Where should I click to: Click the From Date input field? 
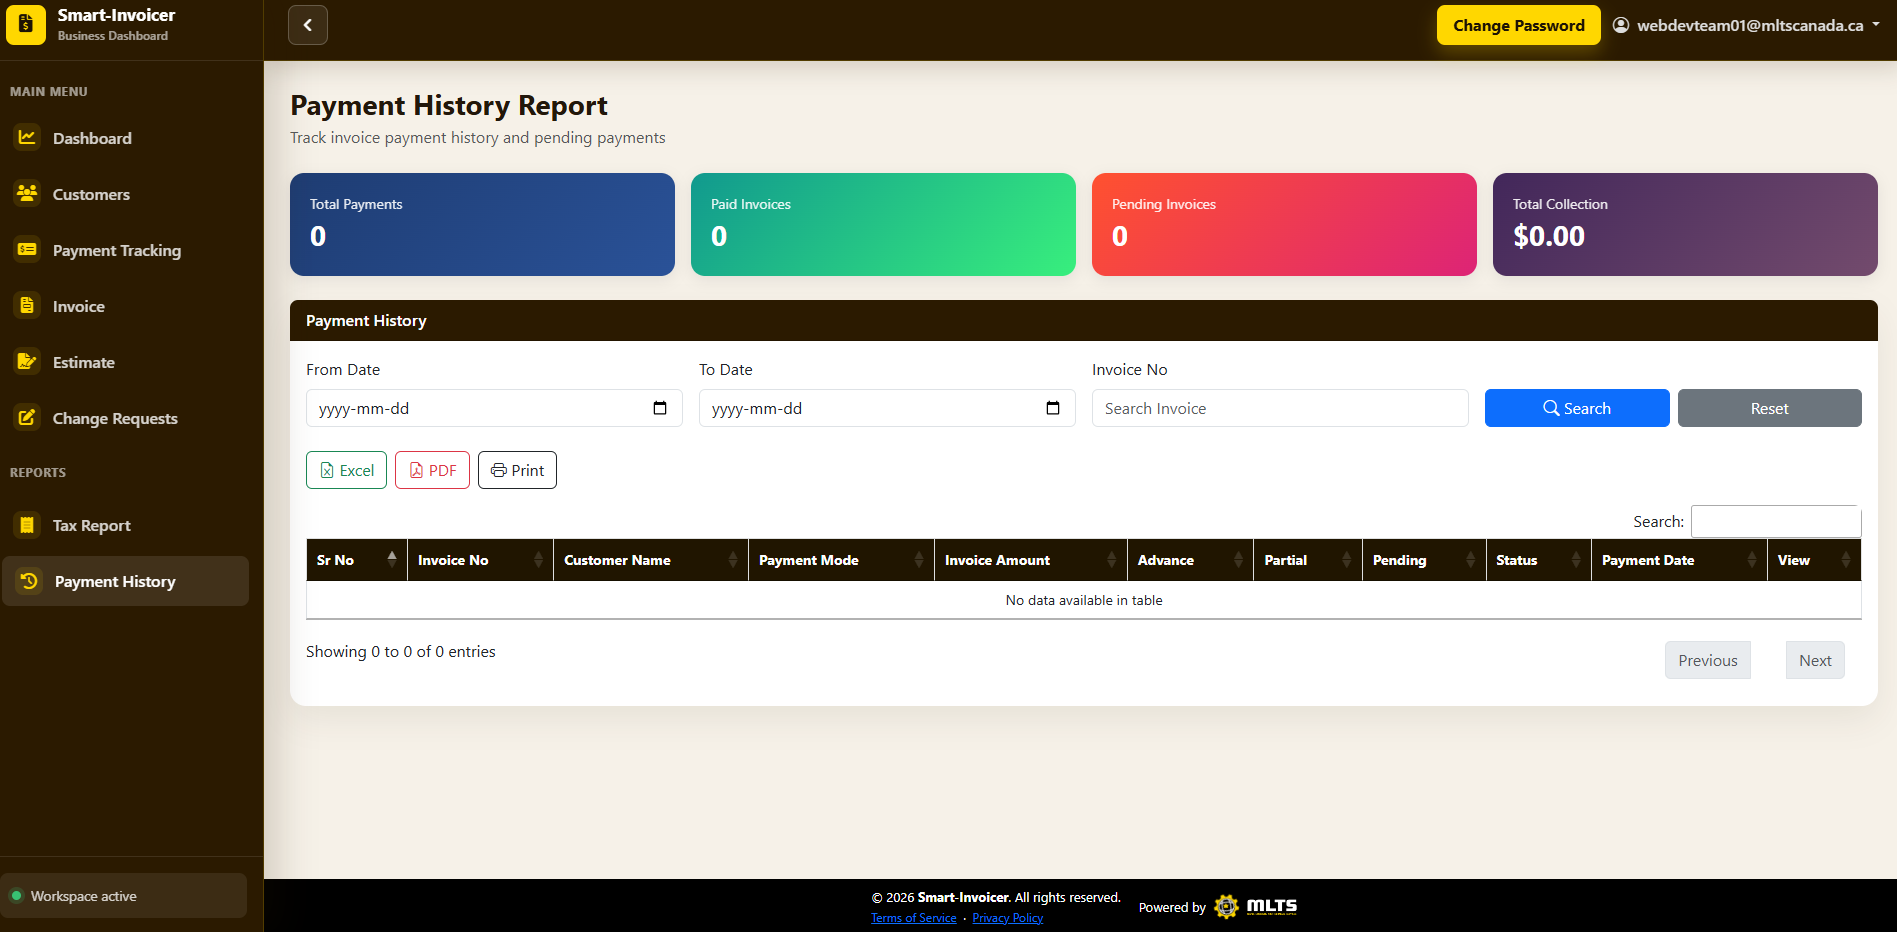[x=494, y=408]
